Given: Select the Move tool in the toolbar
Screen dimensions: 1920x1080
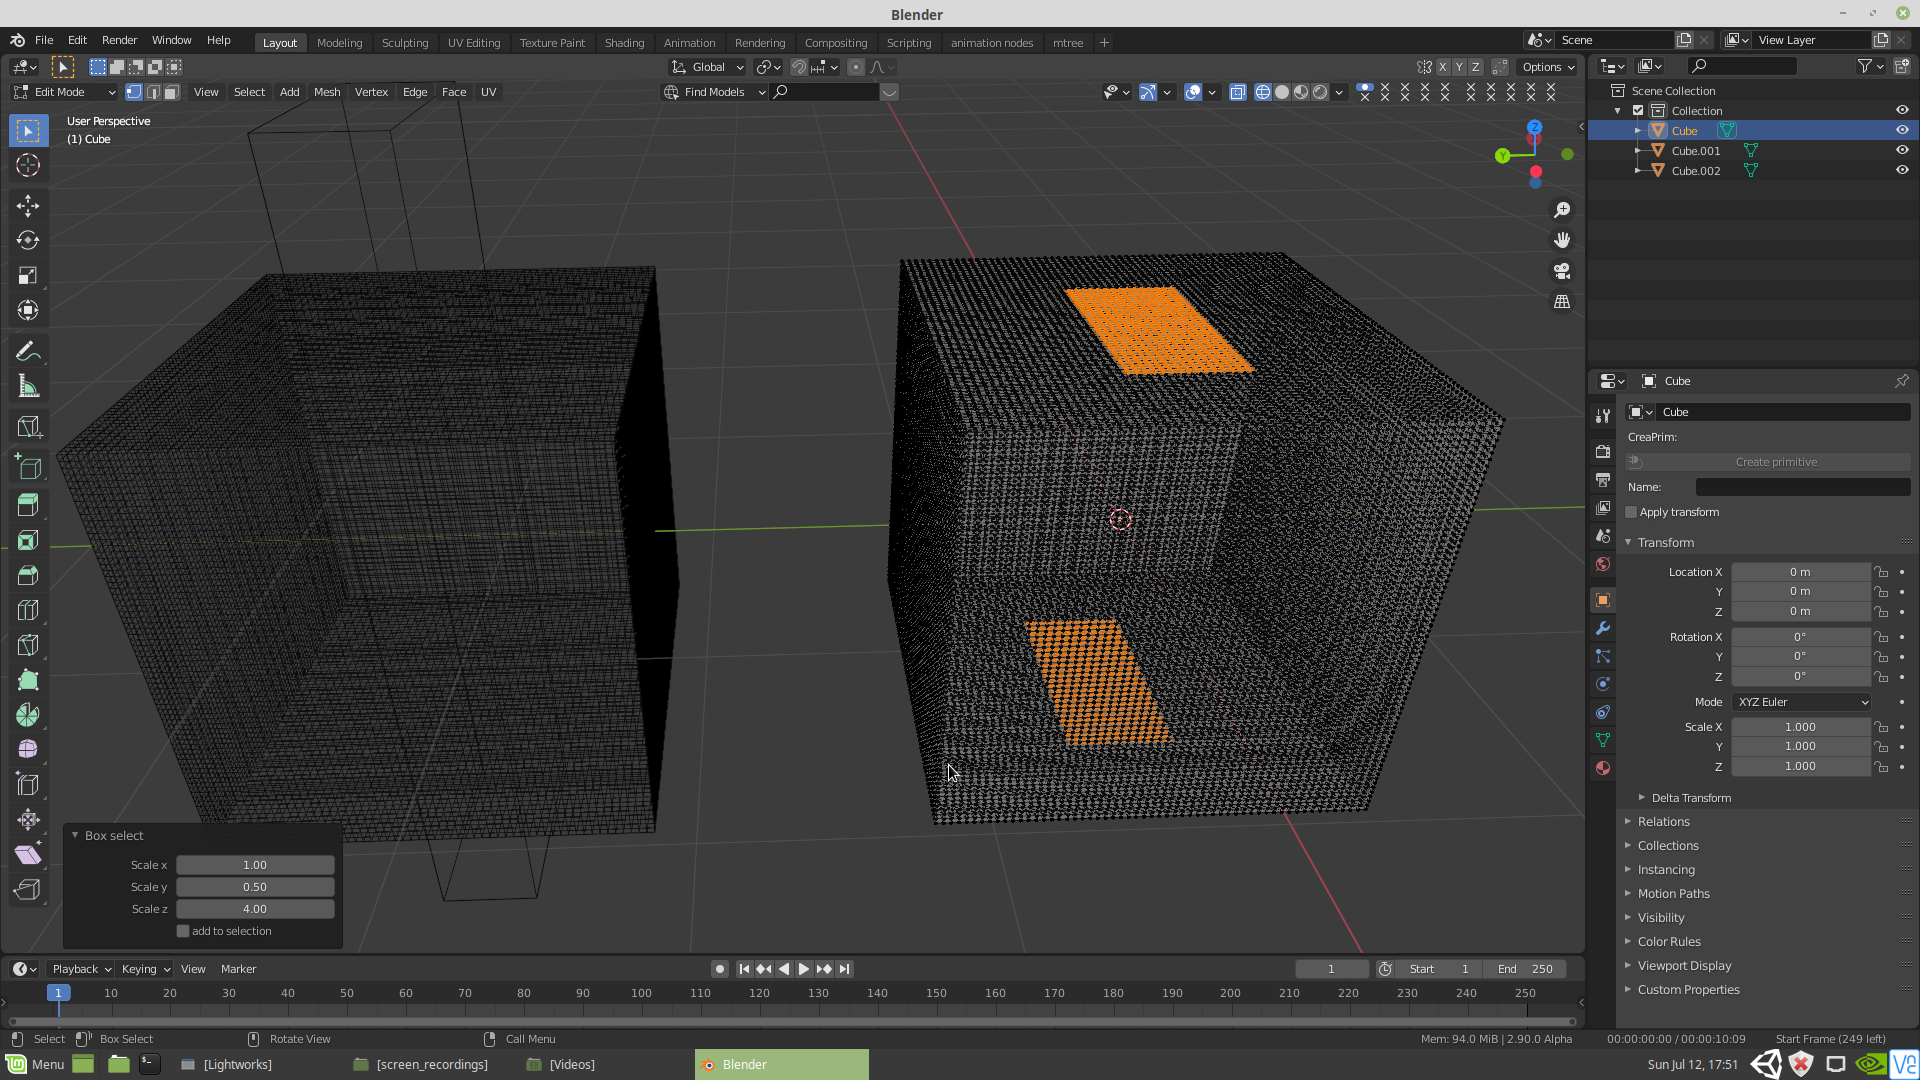Looking at the screenshot, I should [28, 205].
